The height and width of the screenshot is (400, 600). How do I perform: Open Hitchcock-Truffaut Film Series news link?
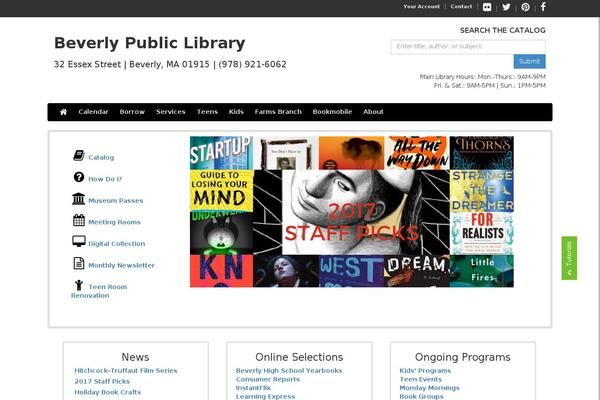(x=126, y=371)
